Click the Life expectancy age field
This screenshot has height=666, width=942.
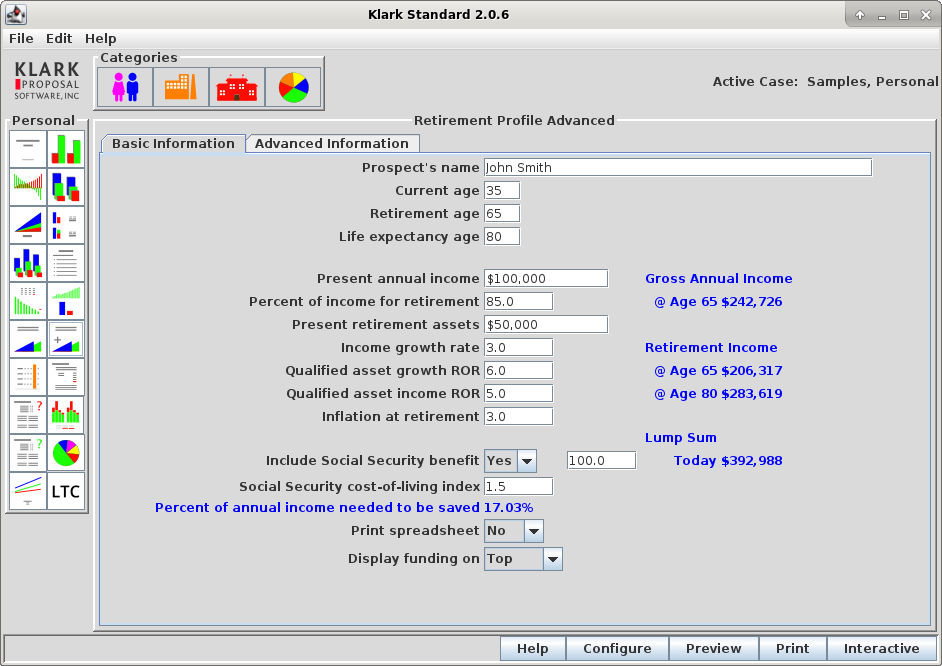point(502,237)
